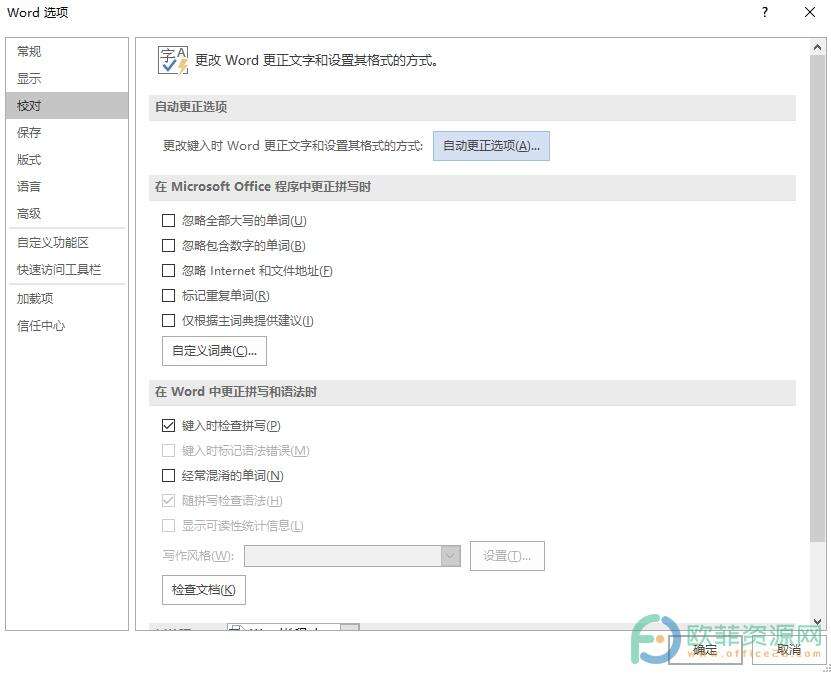Toggle 忽略包含数字的单词 checkbox

(x=168, y=245)
